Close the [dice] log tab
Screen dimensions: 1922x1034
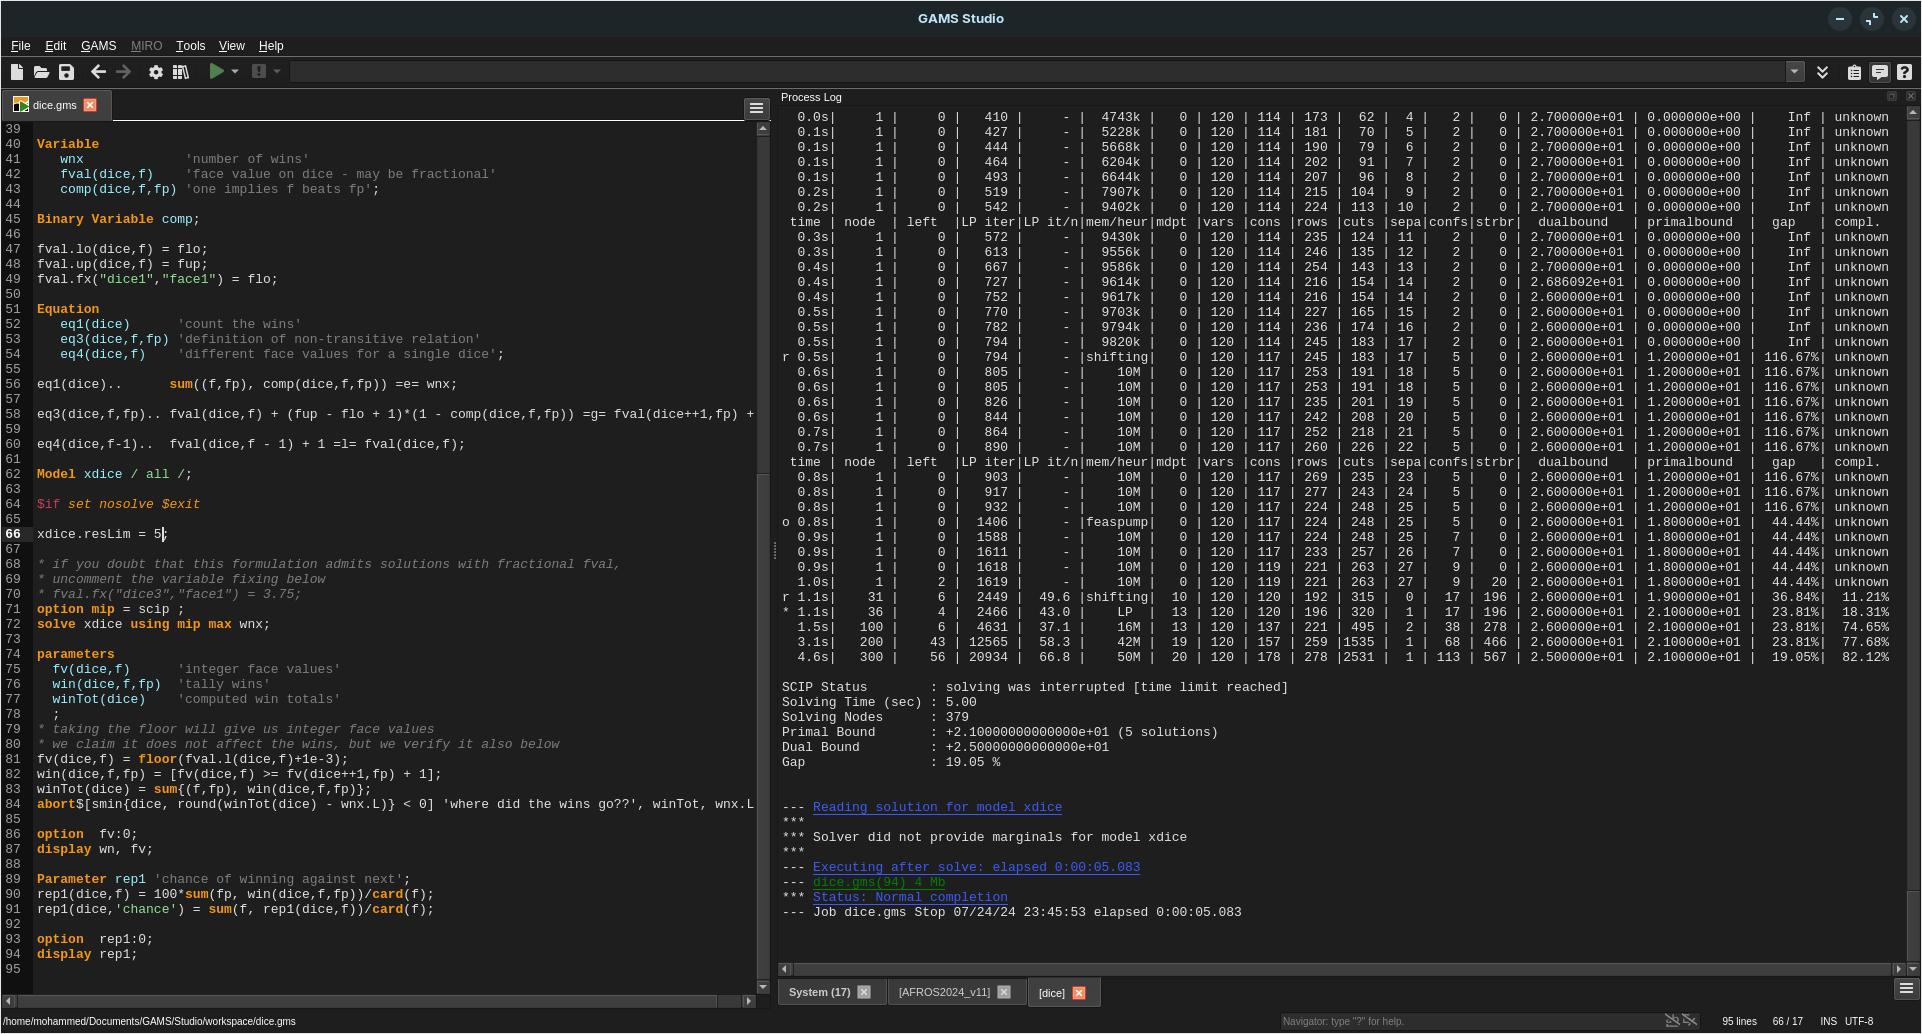coord(1079,993)
